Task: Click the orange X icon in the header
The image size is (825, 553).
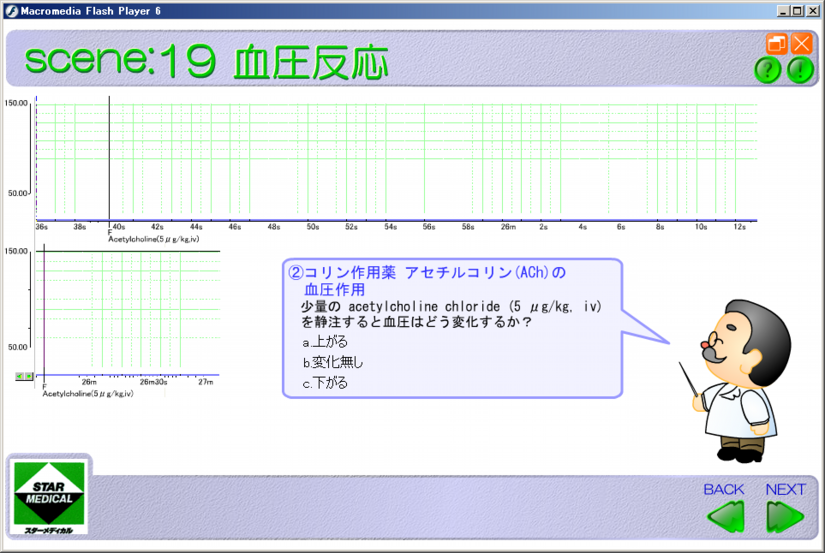Action: (801, 44)
